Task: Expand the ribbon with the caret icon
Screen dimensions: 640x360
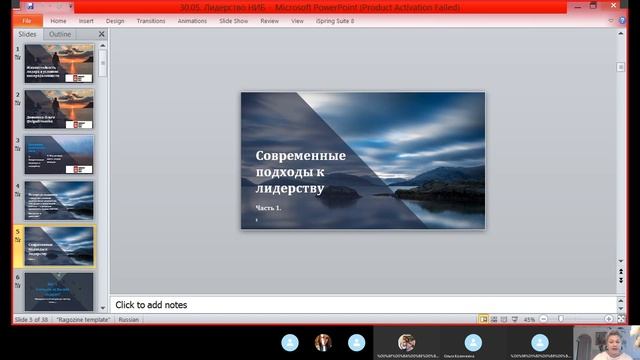Action: [x=611, y=20]
